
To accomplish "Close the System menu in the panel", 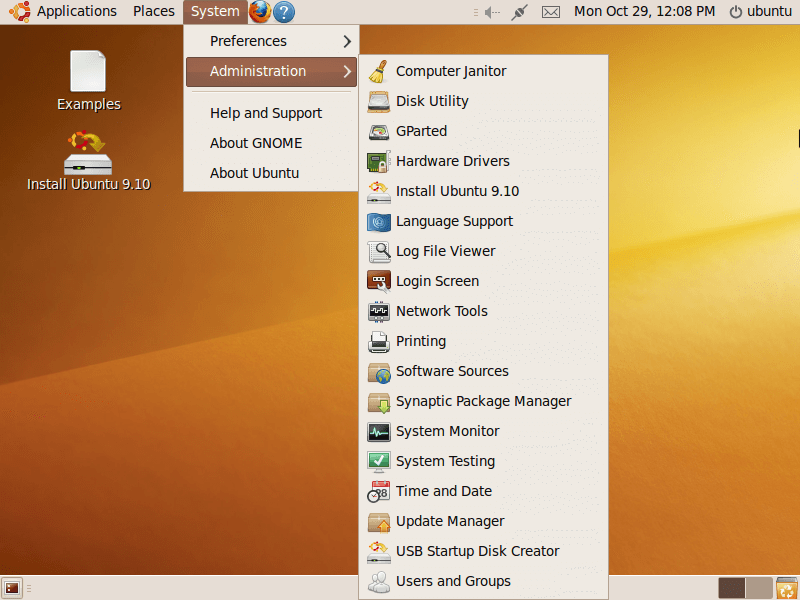I will coord(215,12).
